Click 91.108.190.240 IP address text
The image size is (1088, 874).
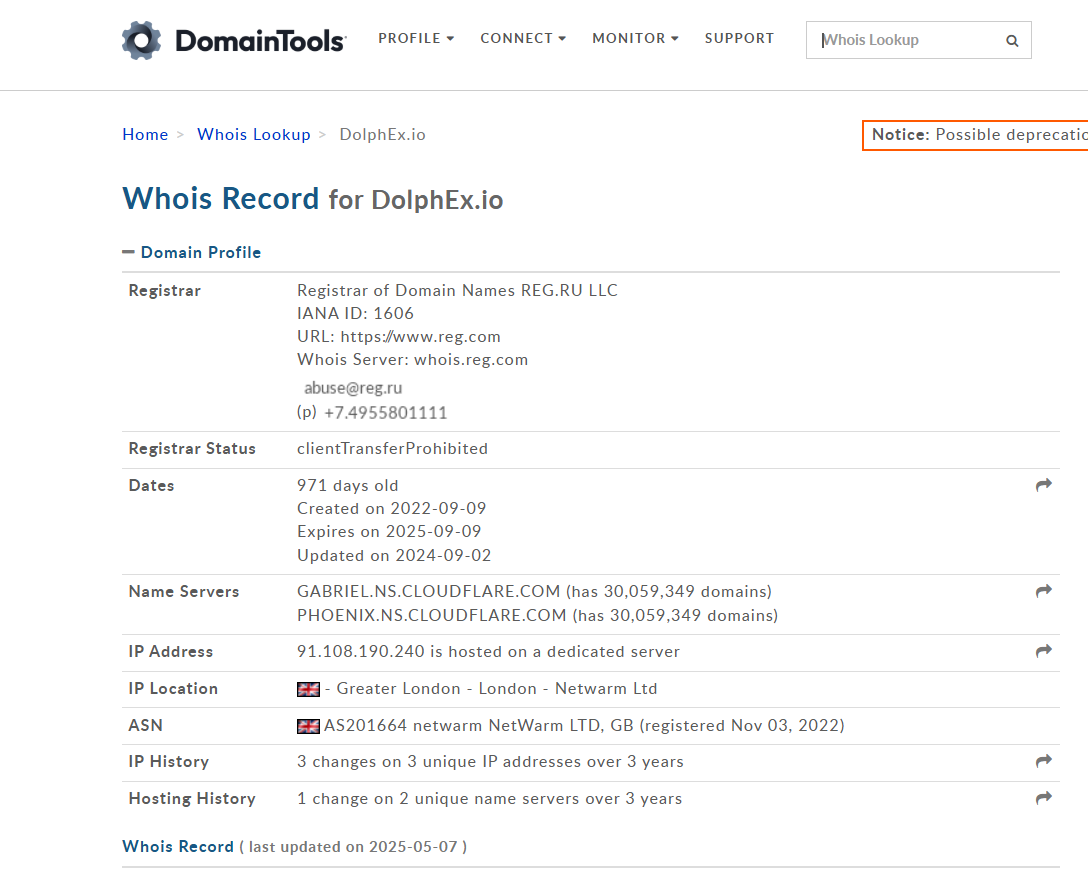pyautogui.click(x=361, y=651)
